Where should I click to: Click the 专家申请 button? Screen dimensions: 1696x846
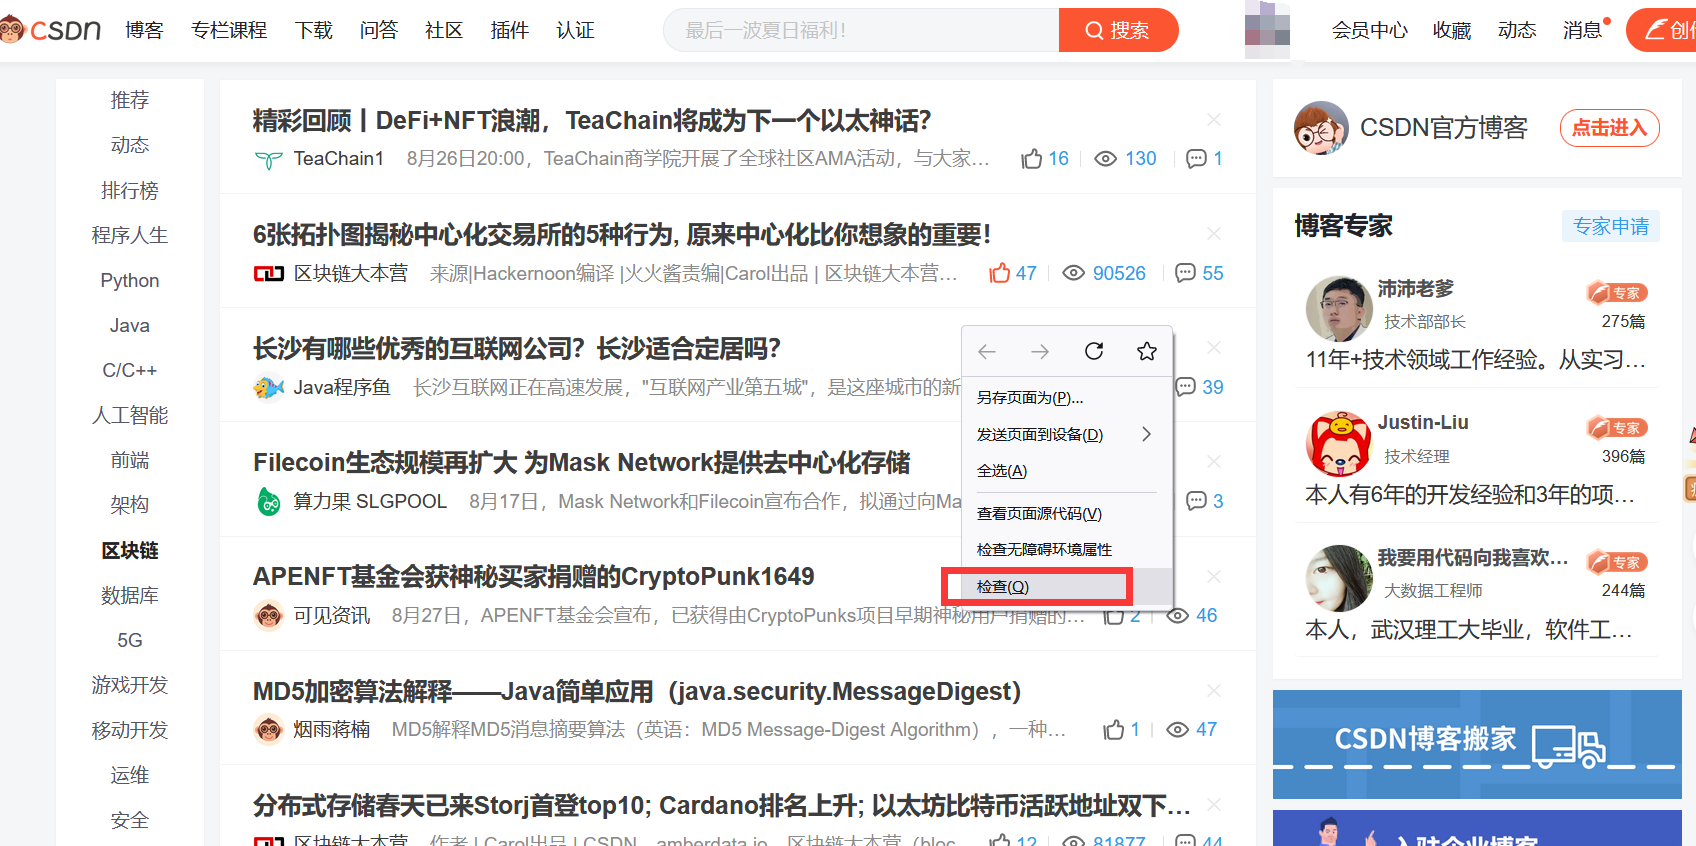point(1611,226)
